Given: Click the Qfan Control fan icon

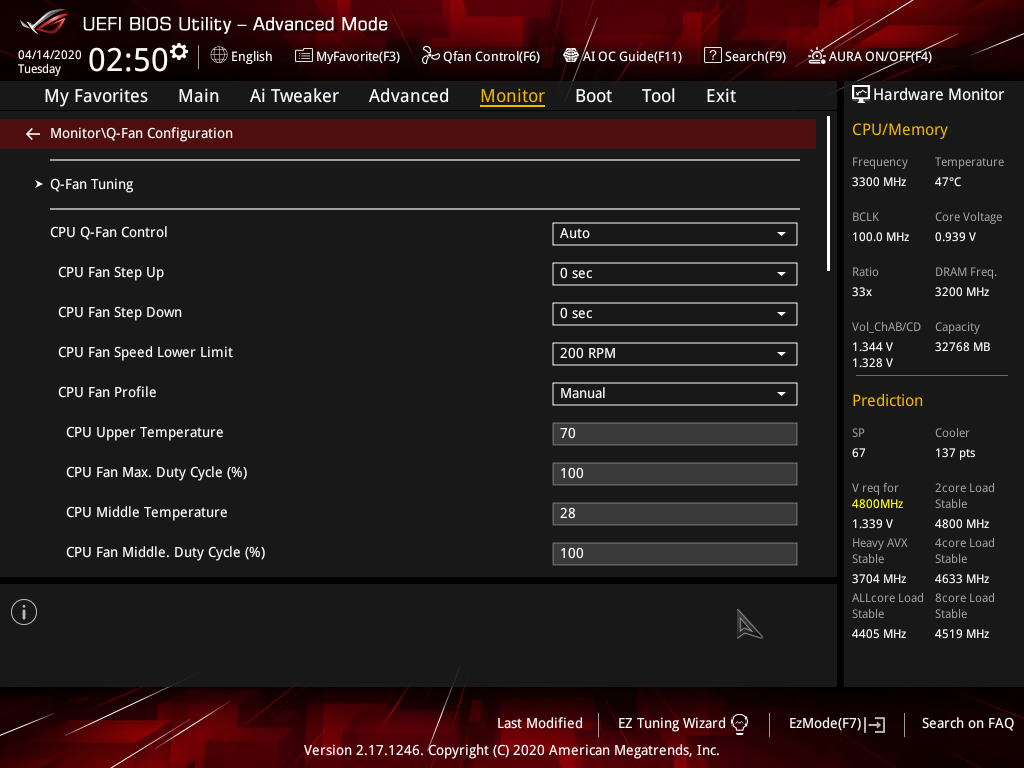Looking at the screenshot, I should (430, 56).
